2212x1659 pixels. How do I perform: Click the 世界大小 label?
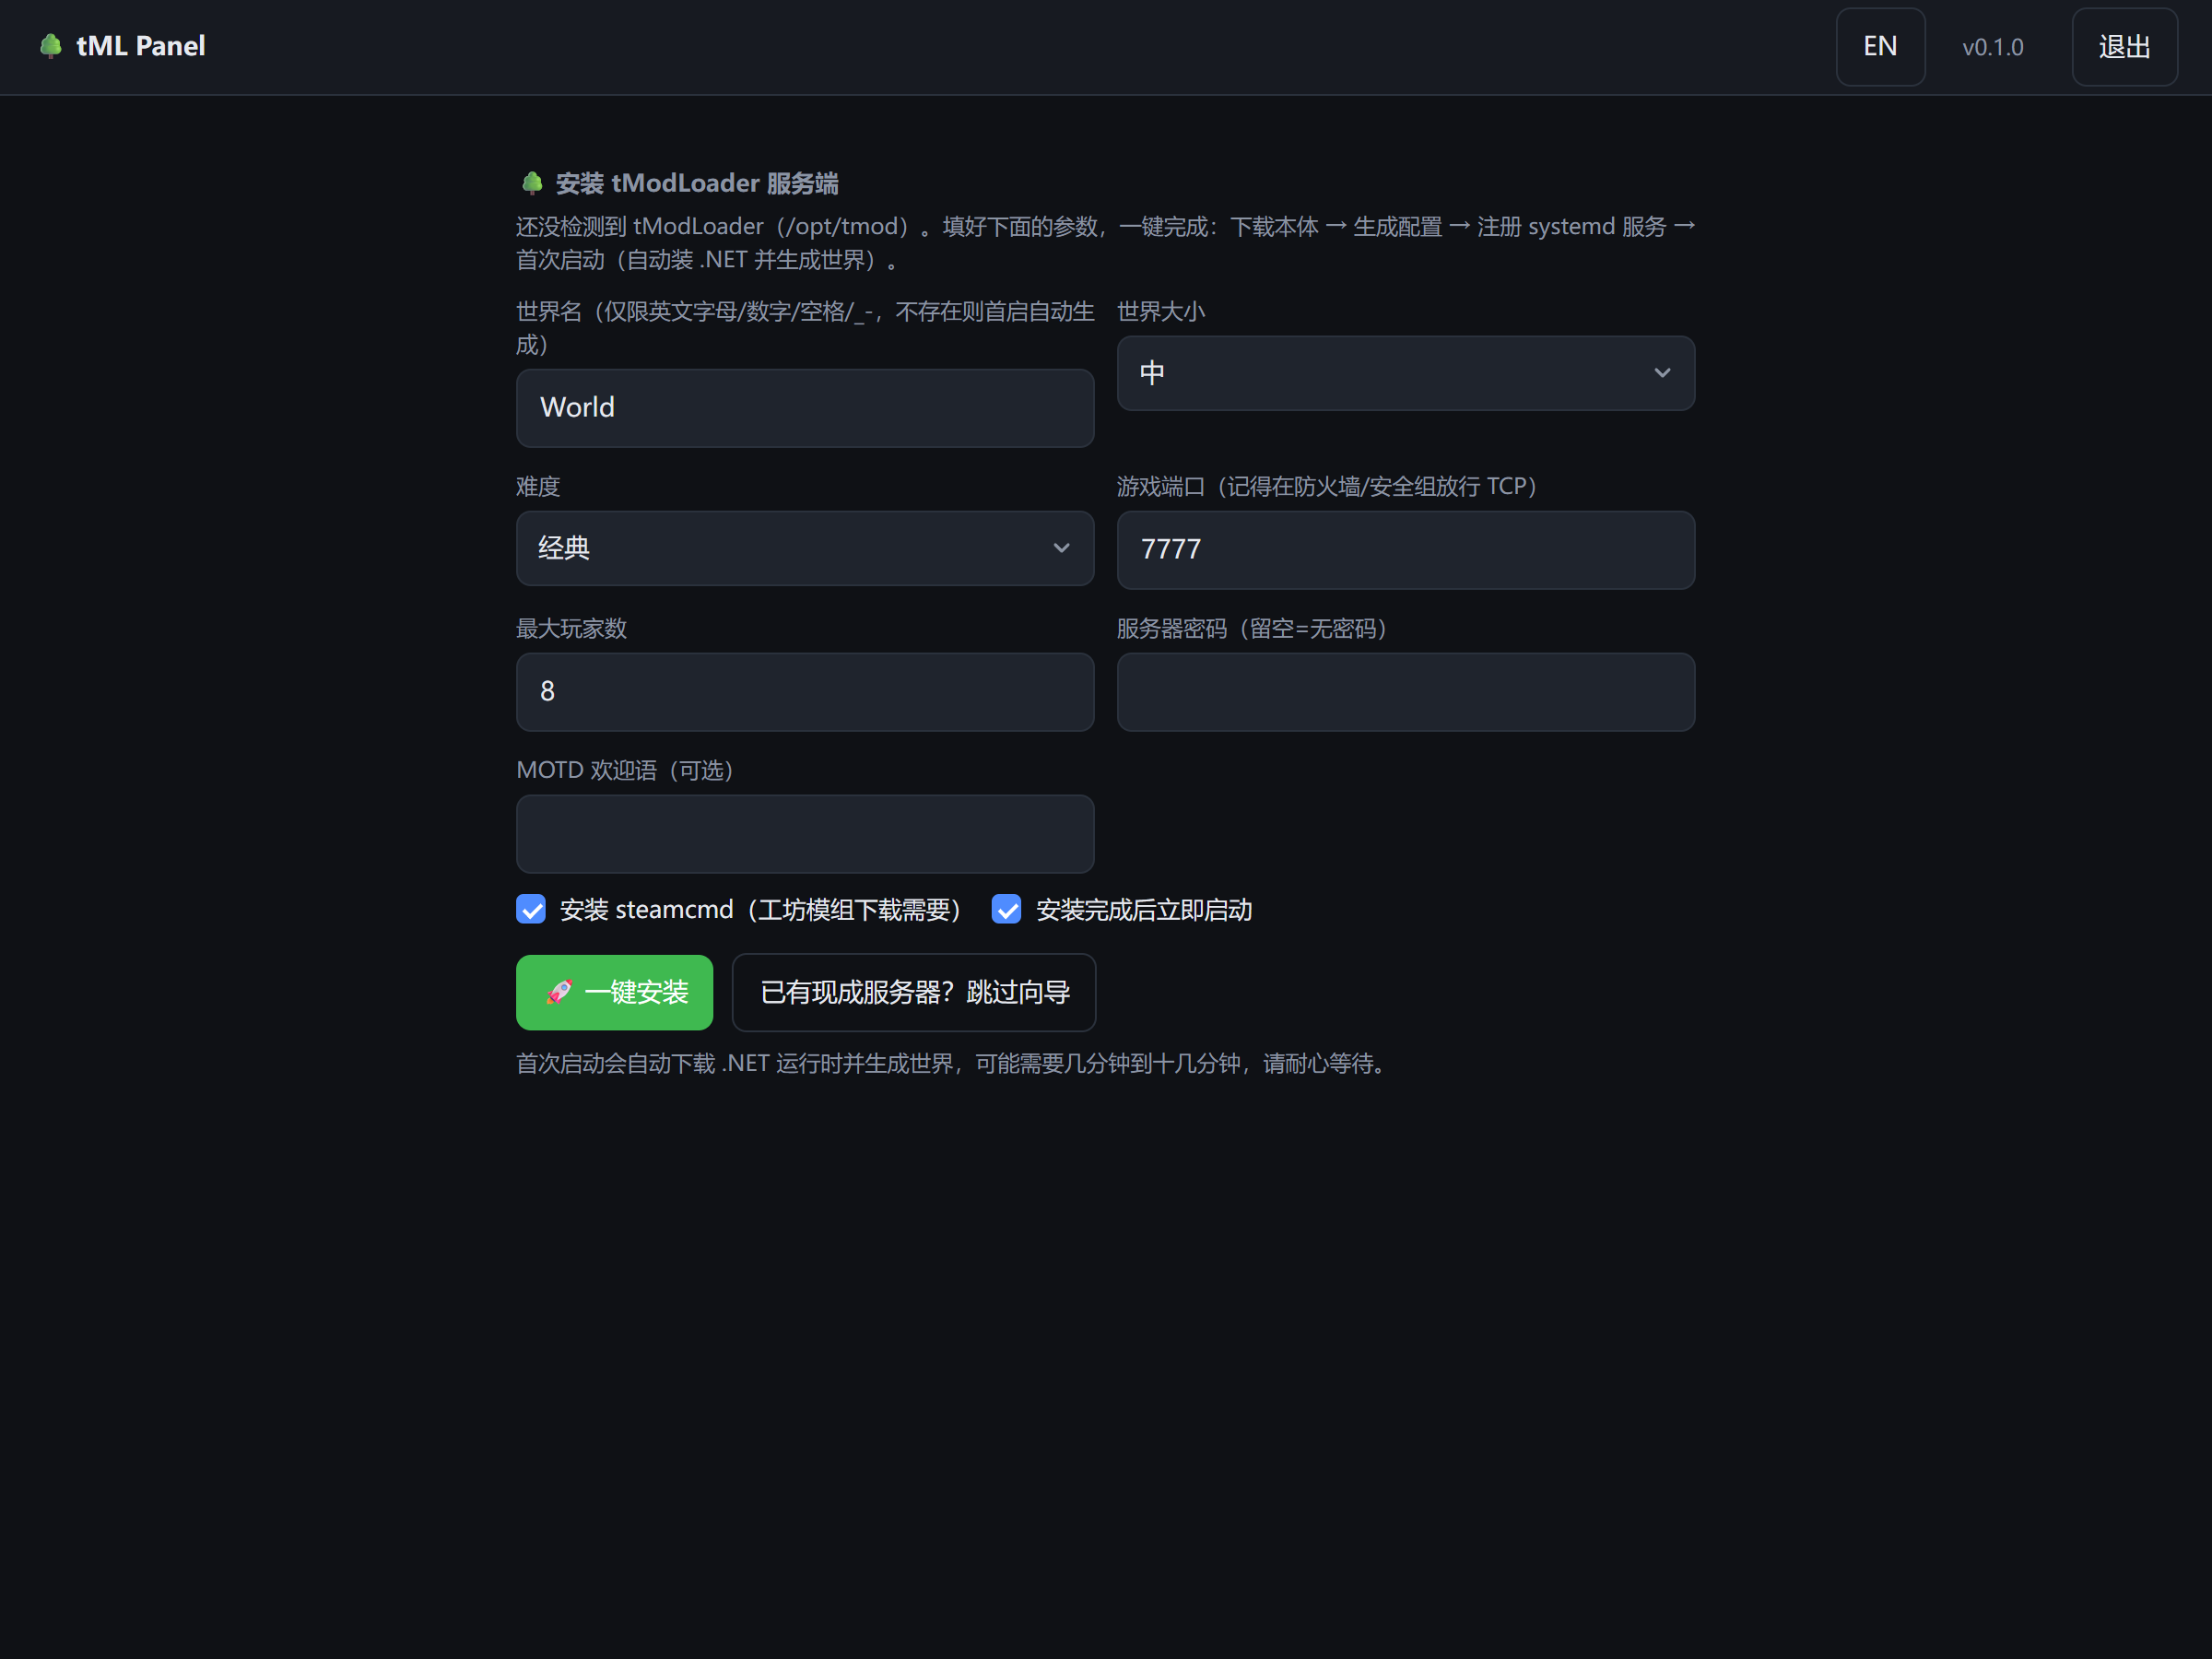[x=1161, y=312]
